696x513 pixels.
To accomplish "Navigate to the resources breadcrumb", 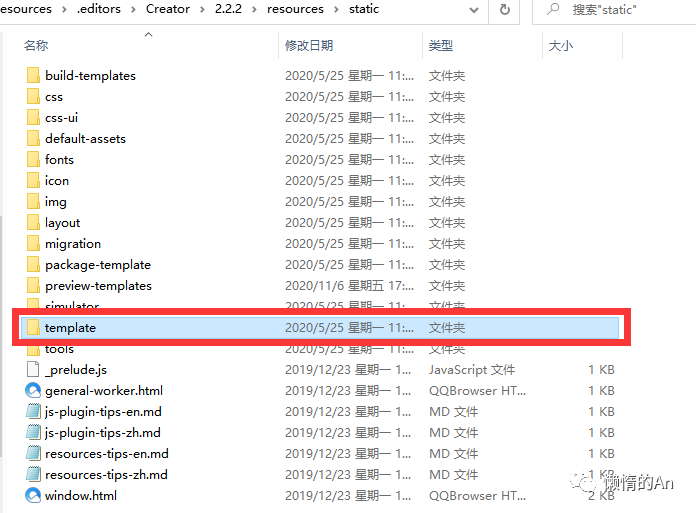I will click(x=295, y=9).
